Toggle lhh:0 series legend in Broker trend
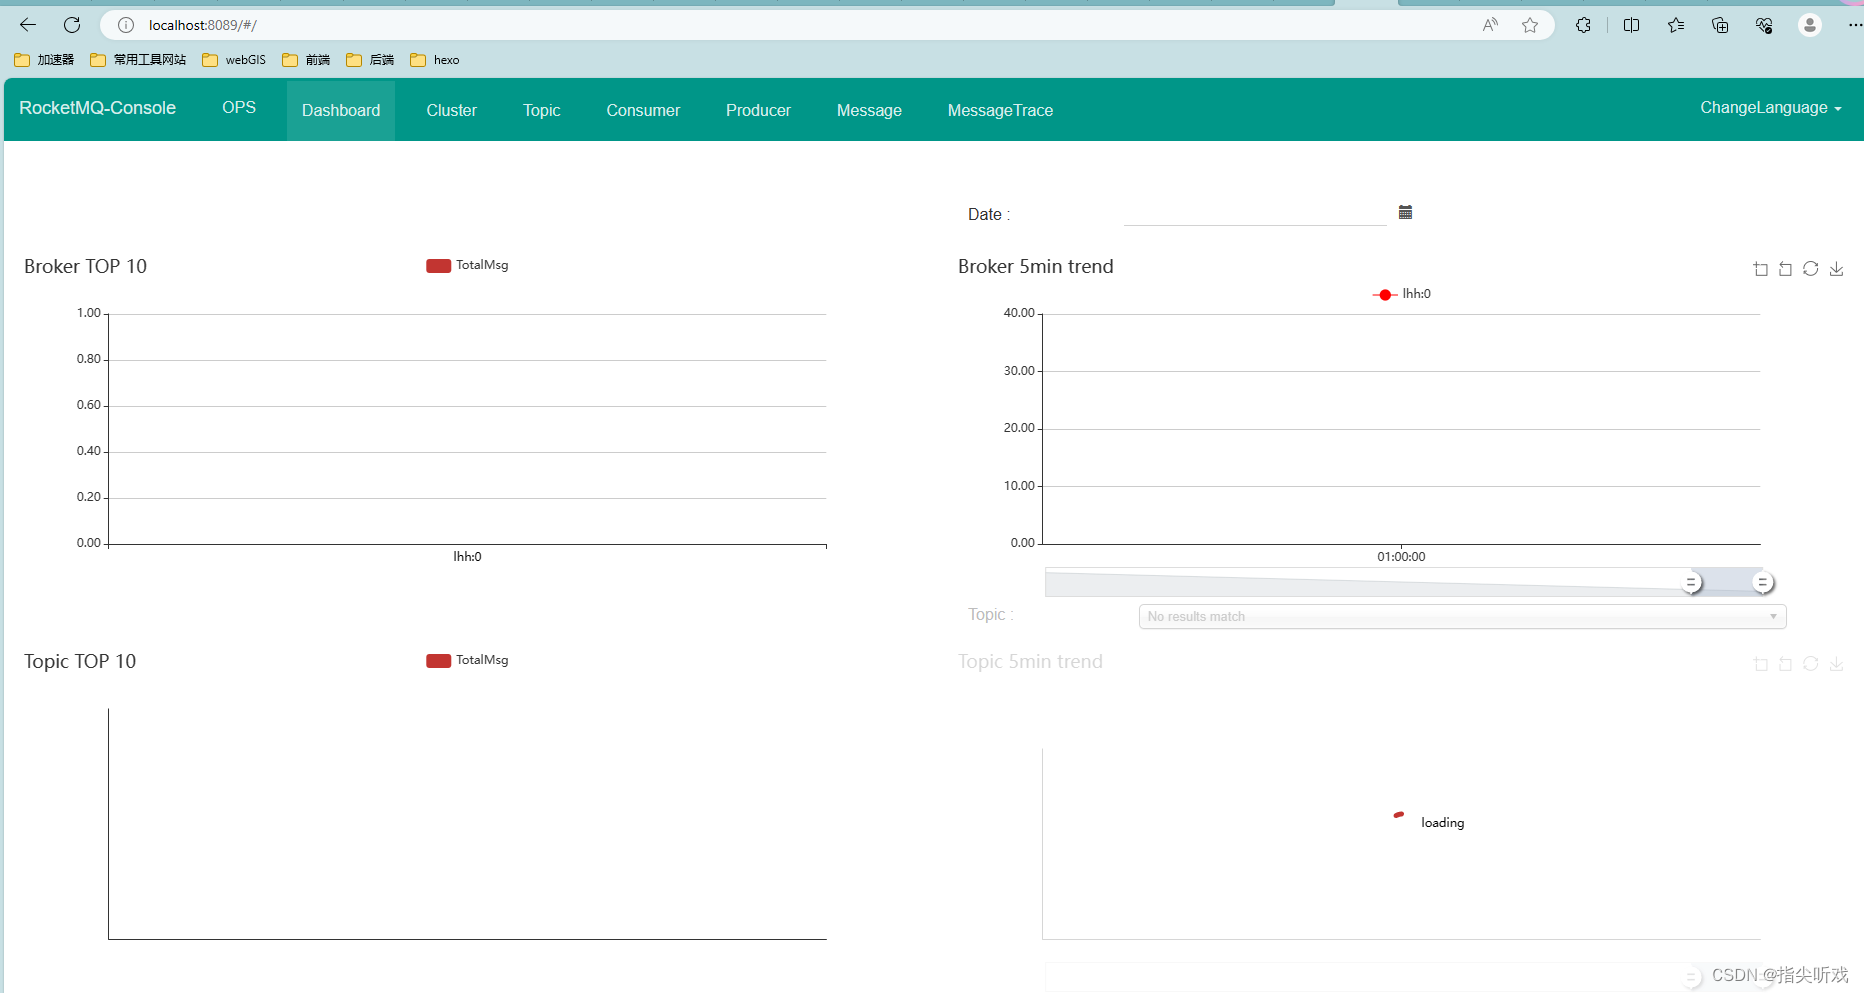Image resolution: width=1864 pixels, height=993 pixels. pyautogui.click(x=1402, y=294)
